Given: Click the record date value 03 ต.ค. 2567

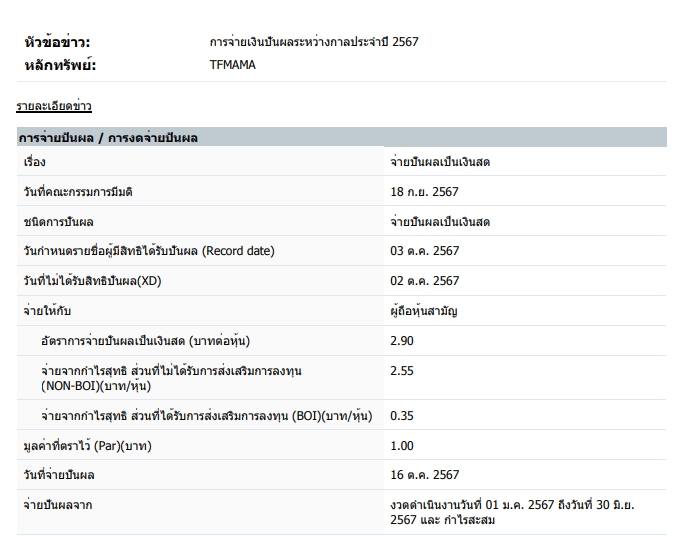Looking at the screenshot, I should 425,251.
